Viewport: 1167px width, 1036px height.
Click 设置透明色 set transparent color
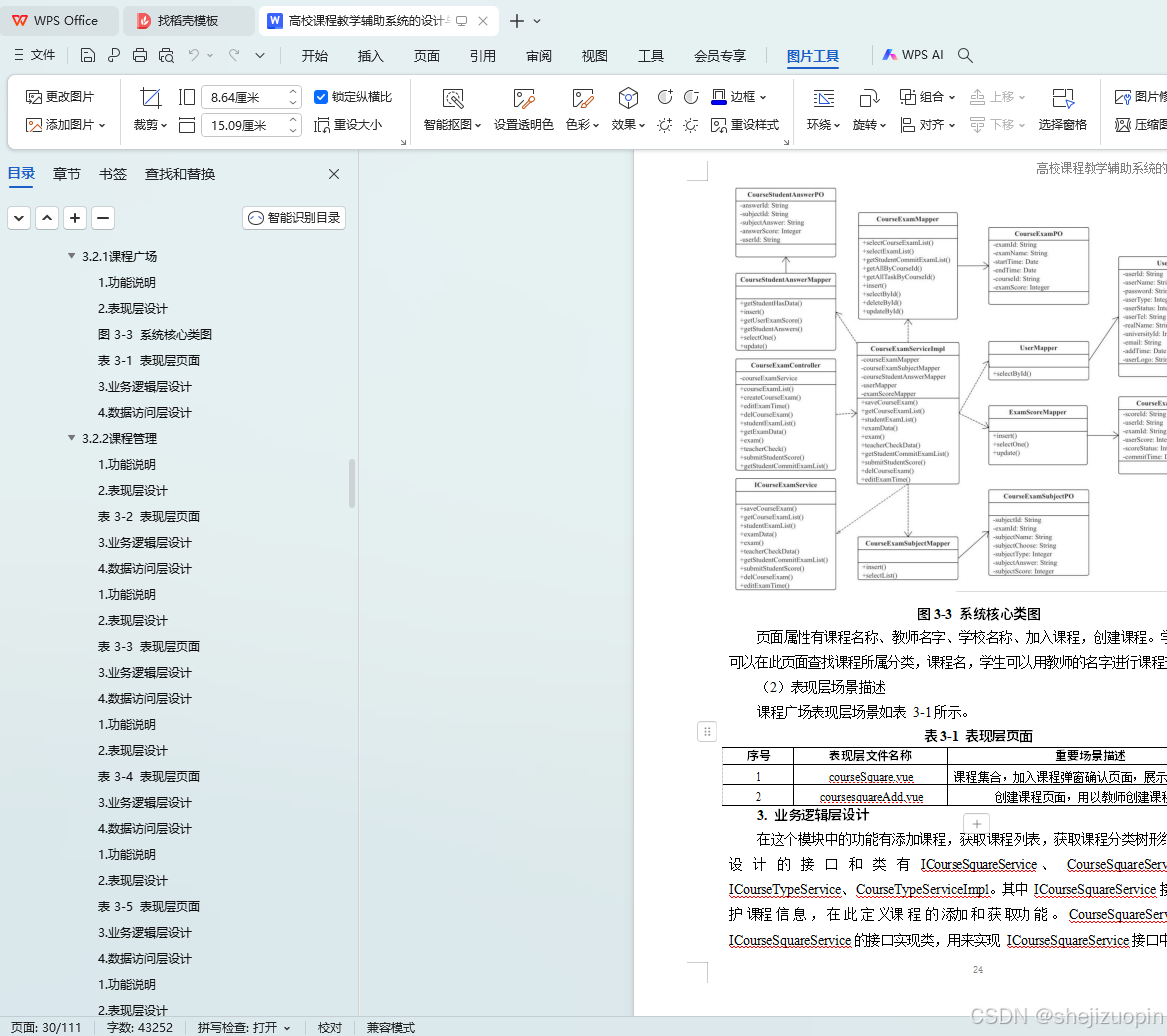tap(524, 110)
